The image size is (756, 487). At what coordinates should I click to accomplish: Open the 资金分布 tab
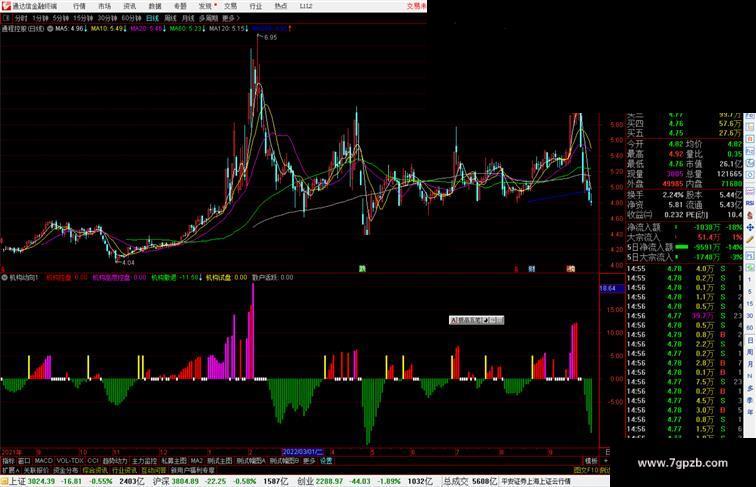66,470
